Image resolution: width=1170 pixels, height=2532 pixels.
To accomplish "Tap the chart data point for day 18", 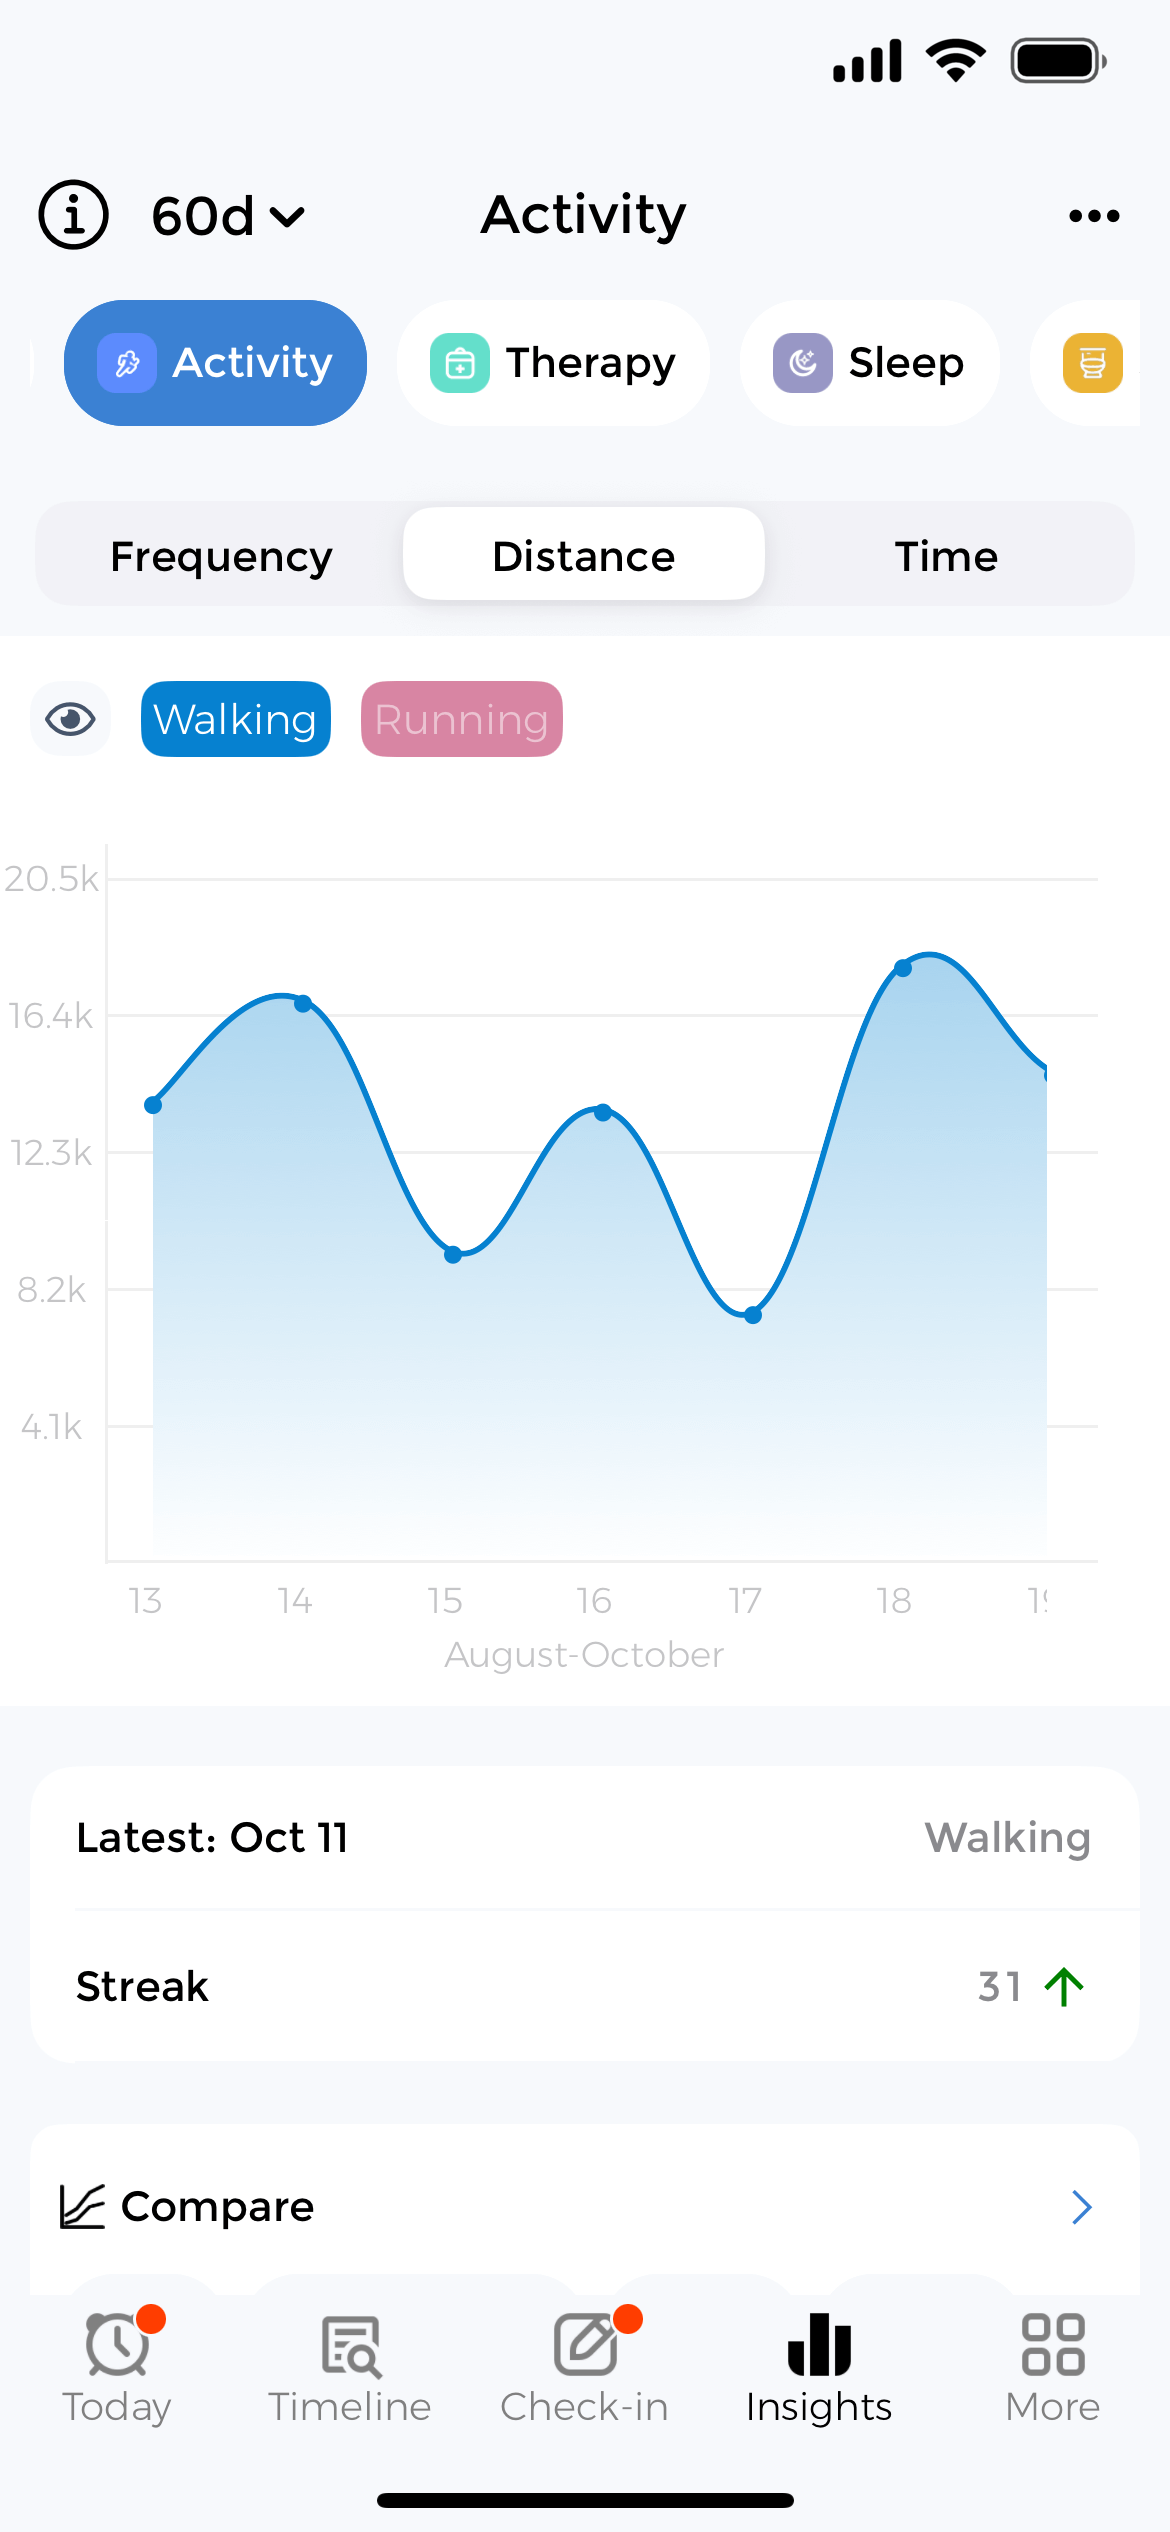I will pyautogui.click(x=903, y=968).
